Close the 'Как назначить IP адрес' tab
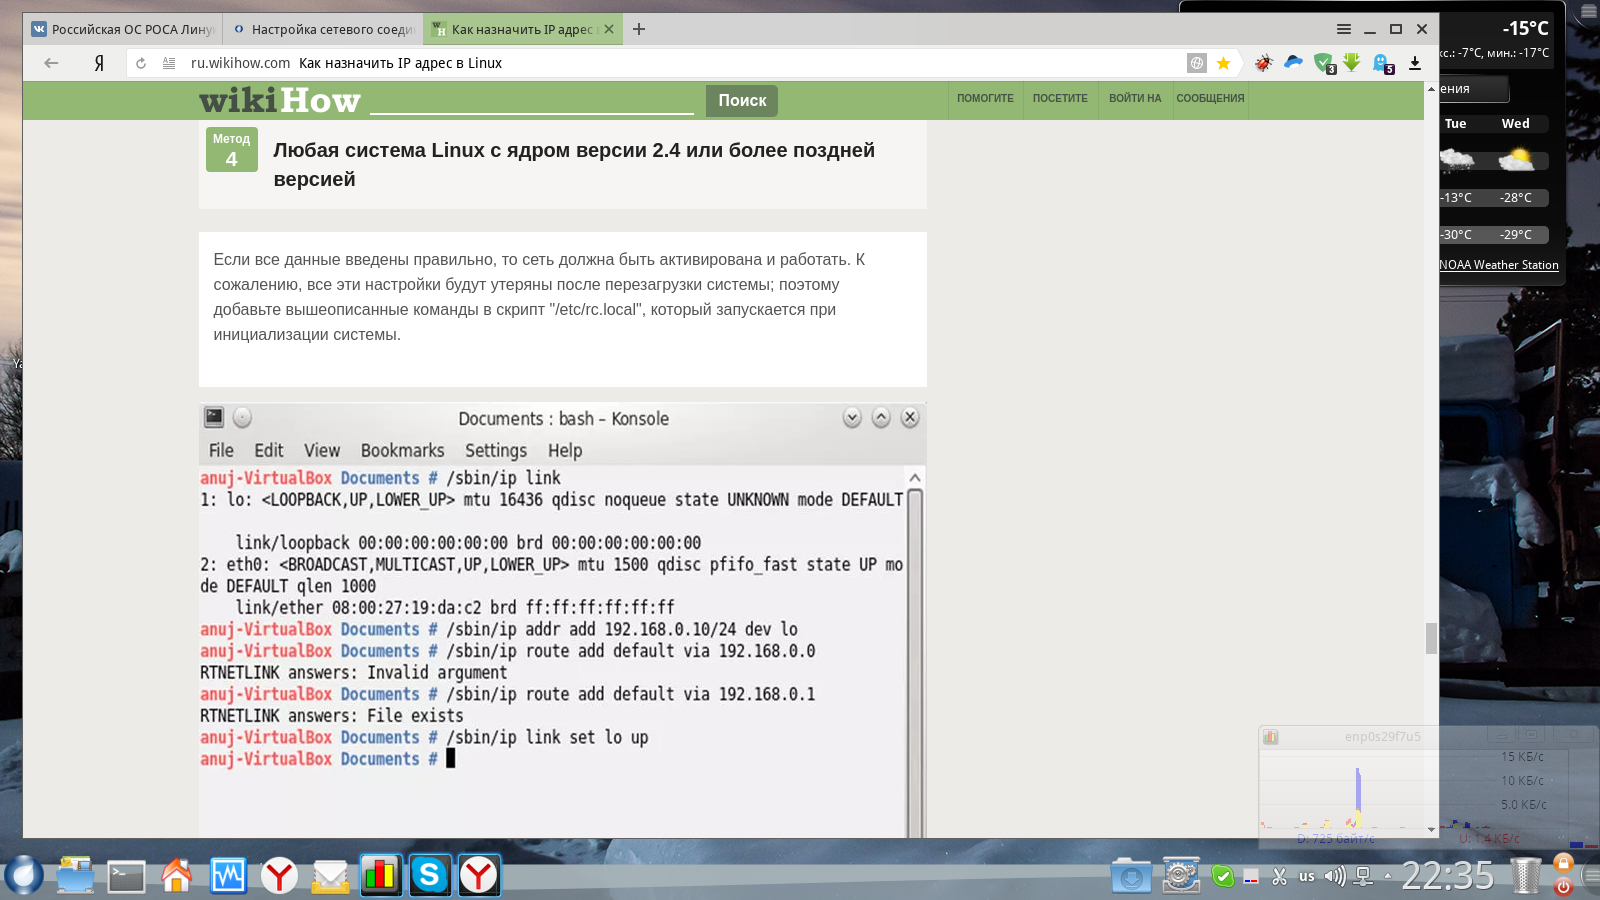The width and height of the screenshot is (1600, 900). (x=609, y=29)
